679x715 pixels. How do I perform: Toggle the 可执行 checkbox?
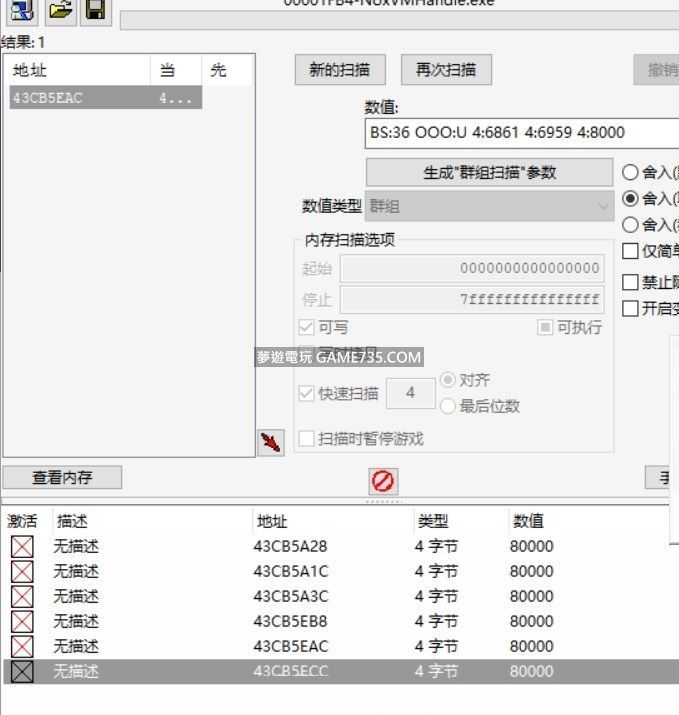545,327
